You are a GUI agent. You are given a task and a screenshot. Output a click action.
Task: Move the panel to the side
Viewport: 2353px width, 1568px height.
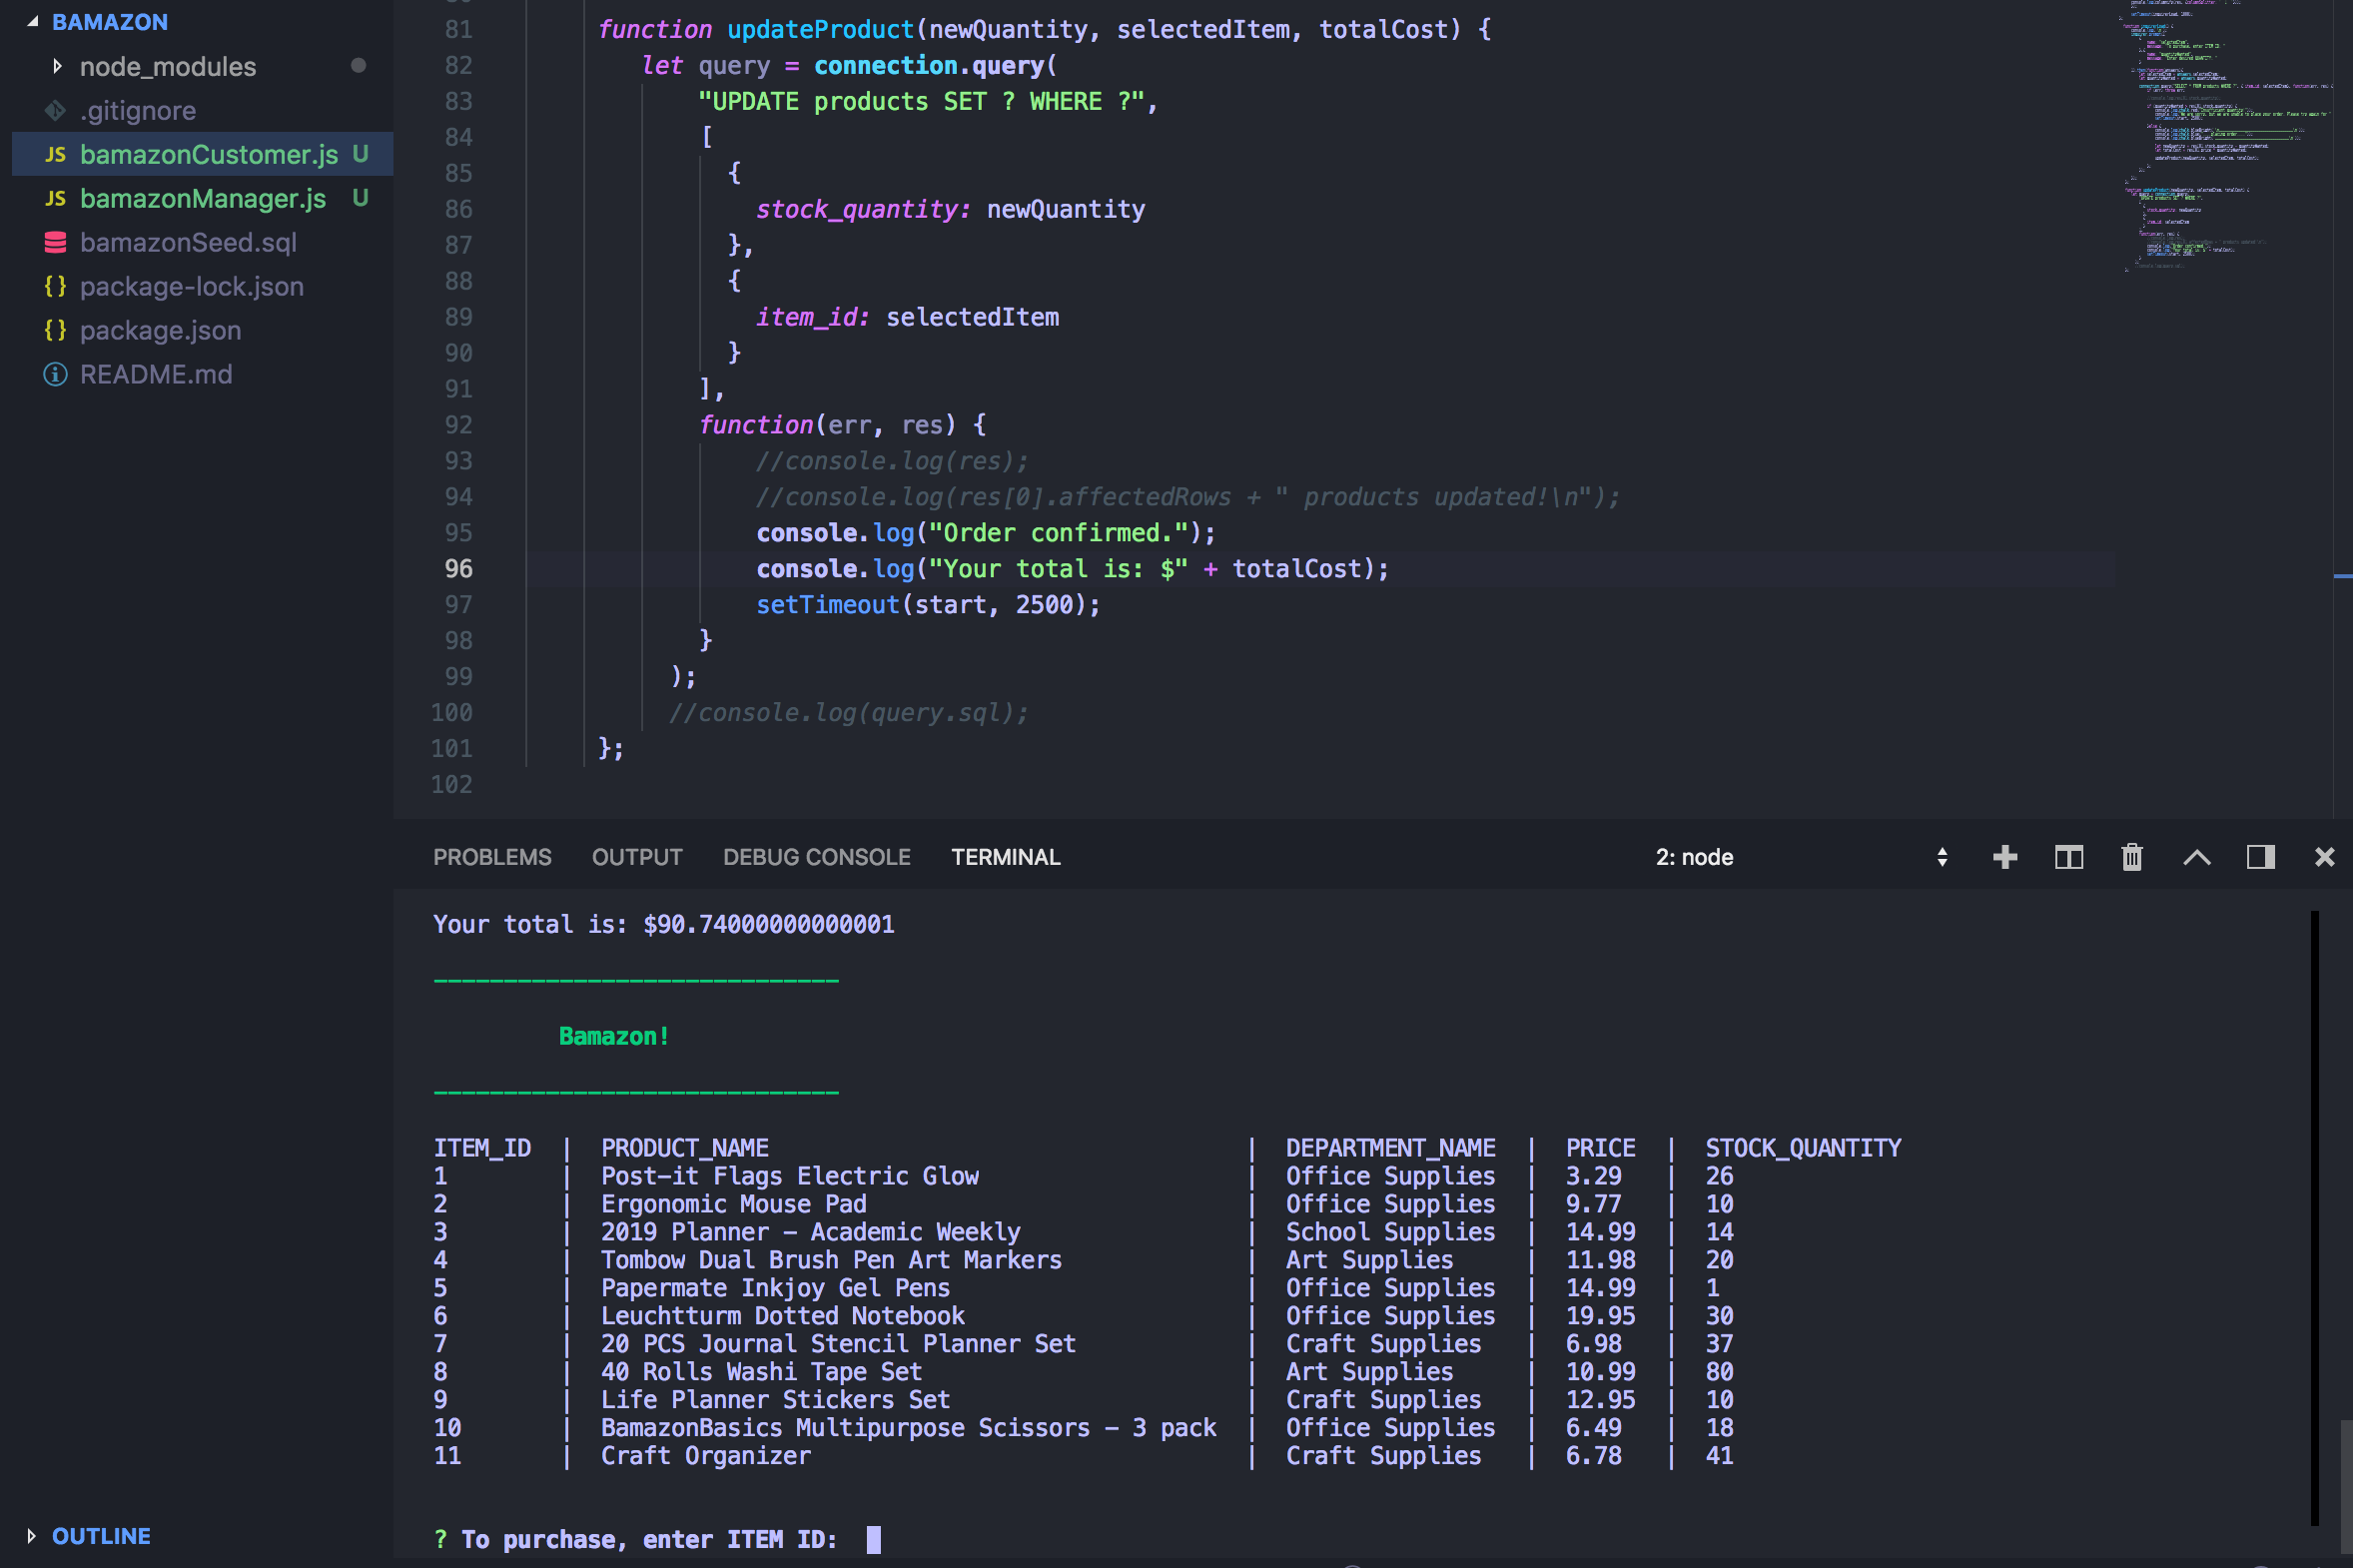(x=2261, y=857)
